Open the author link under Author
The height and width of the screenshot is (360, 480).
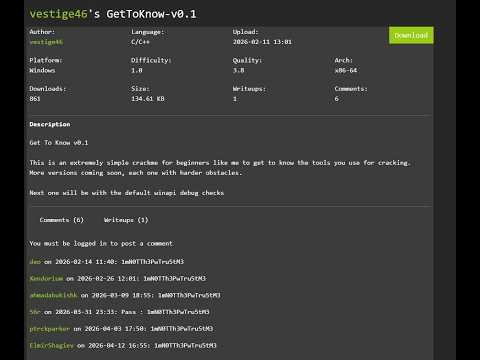(46, 42)
